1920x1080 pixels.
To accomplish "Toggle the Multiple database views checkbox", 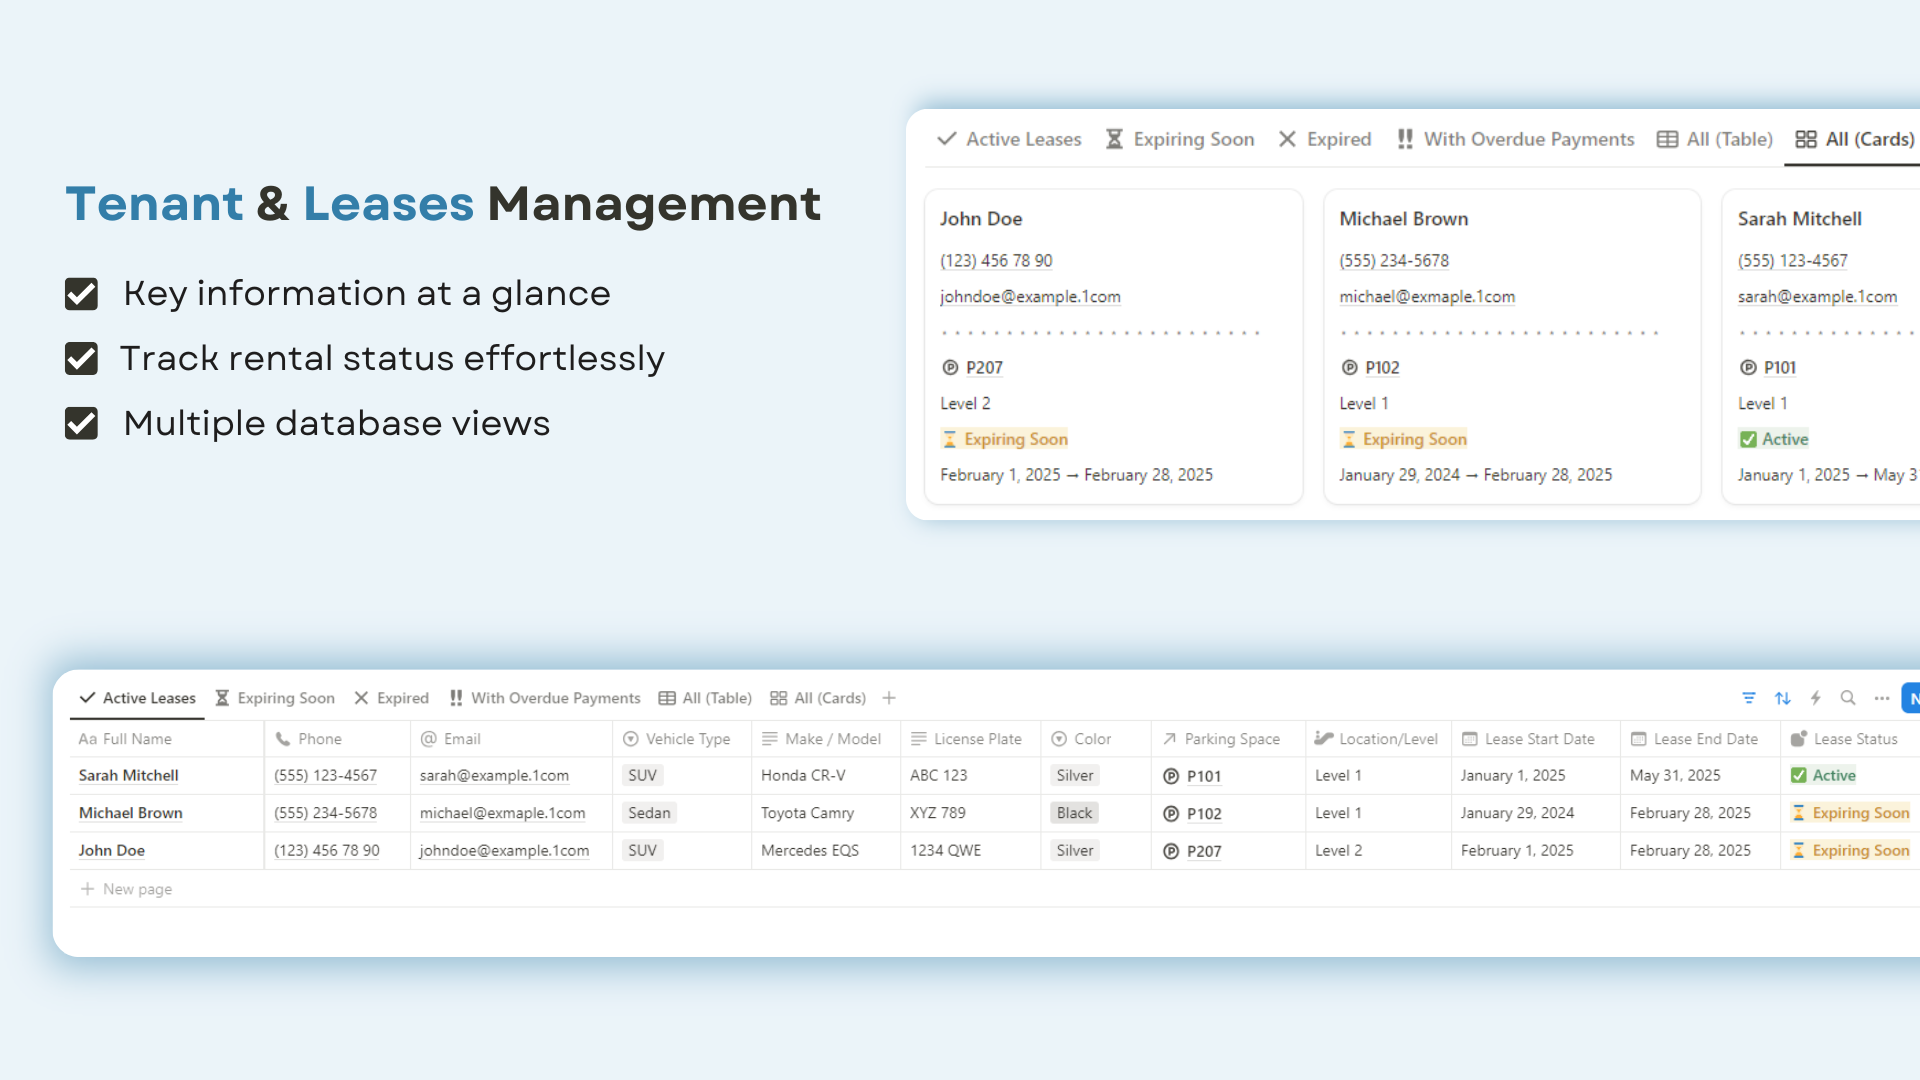I will pyautogui.click(x=81, y=423).
